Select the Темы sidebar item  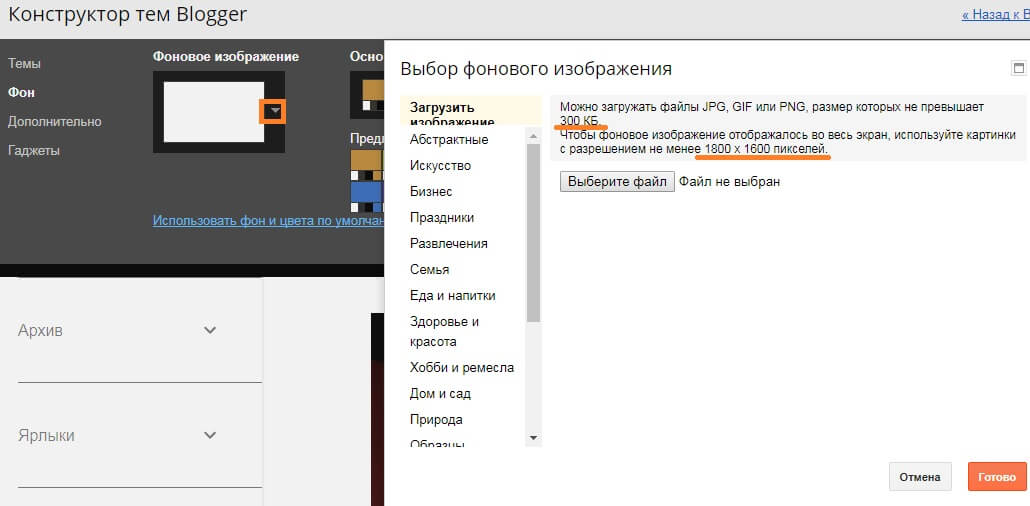[24, 64]
